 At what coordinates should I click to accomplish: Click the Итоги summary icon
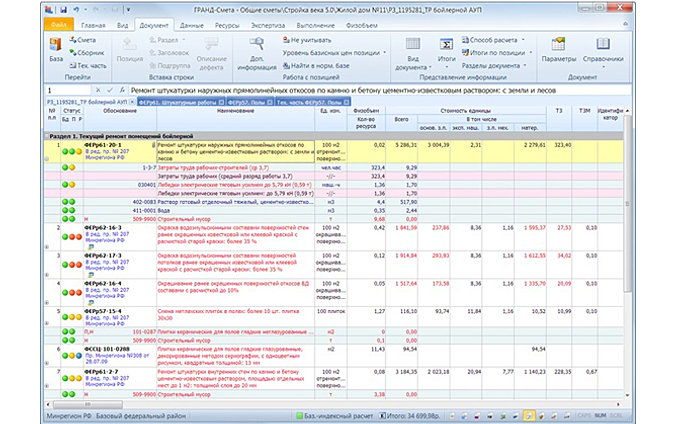pos(447,47)
